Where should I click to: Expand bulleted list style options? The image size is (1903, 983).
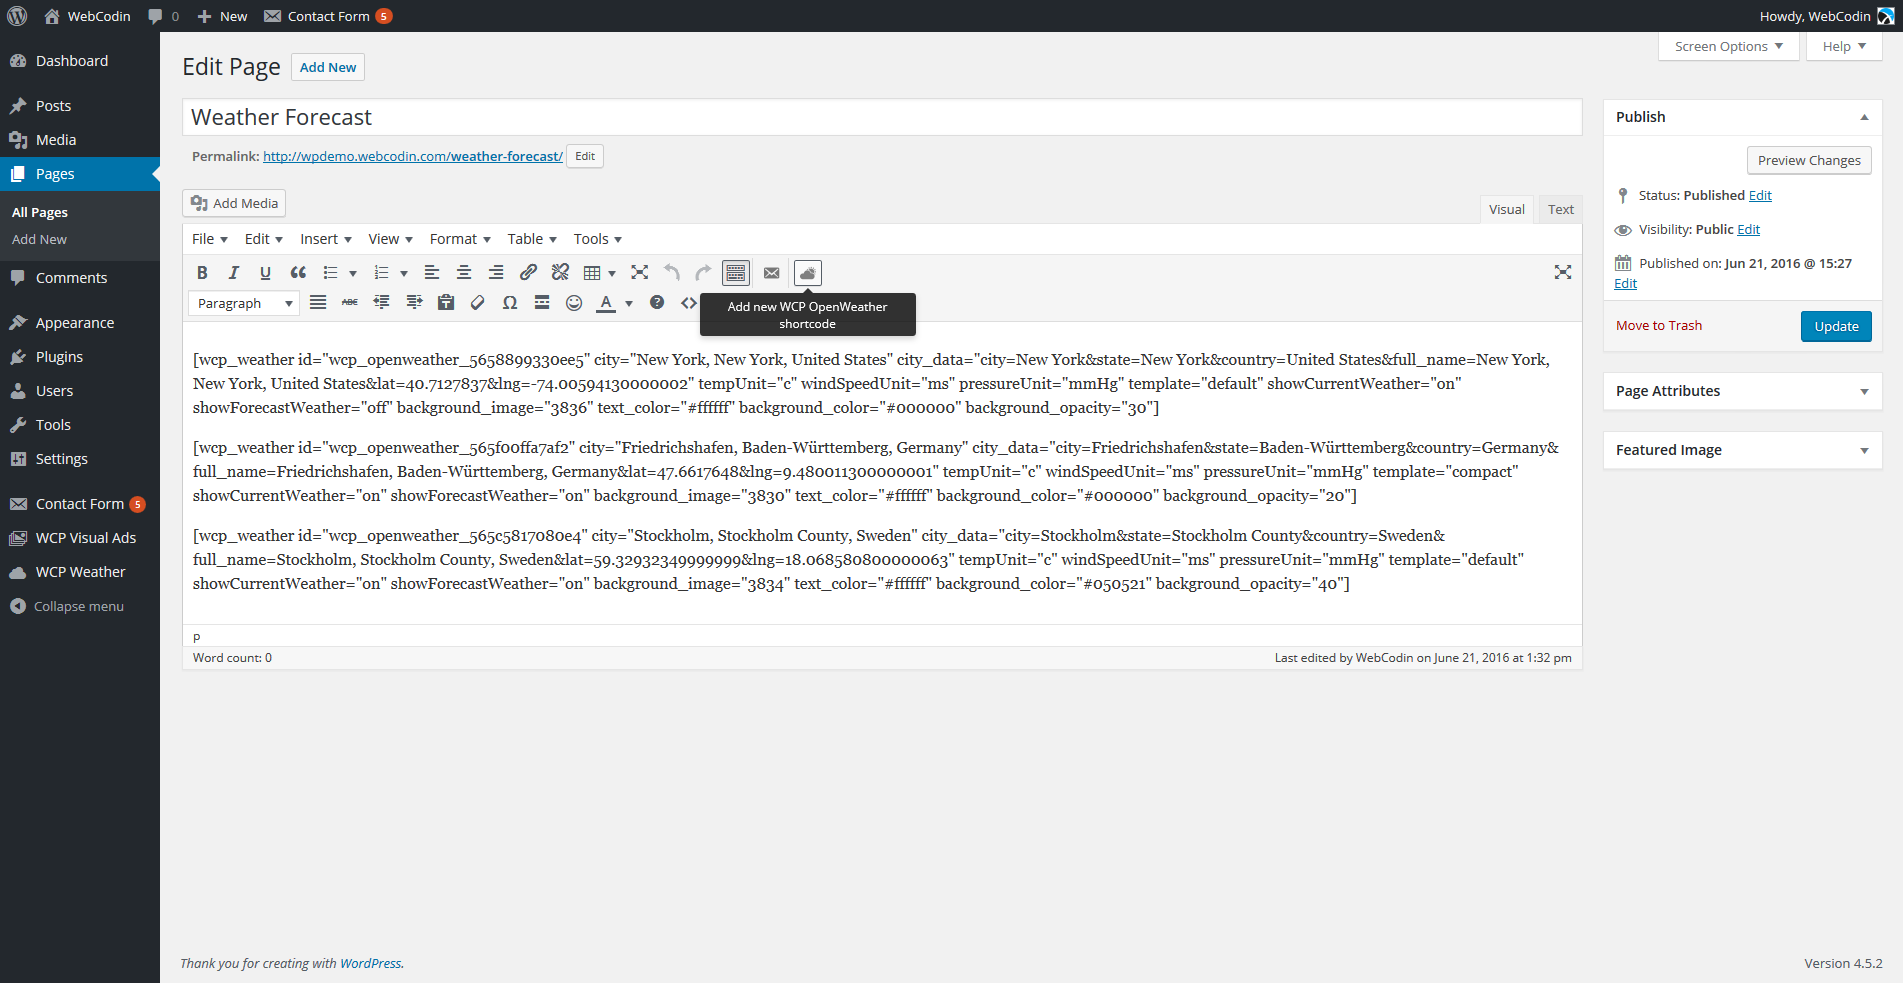click(x=353, y=273)
